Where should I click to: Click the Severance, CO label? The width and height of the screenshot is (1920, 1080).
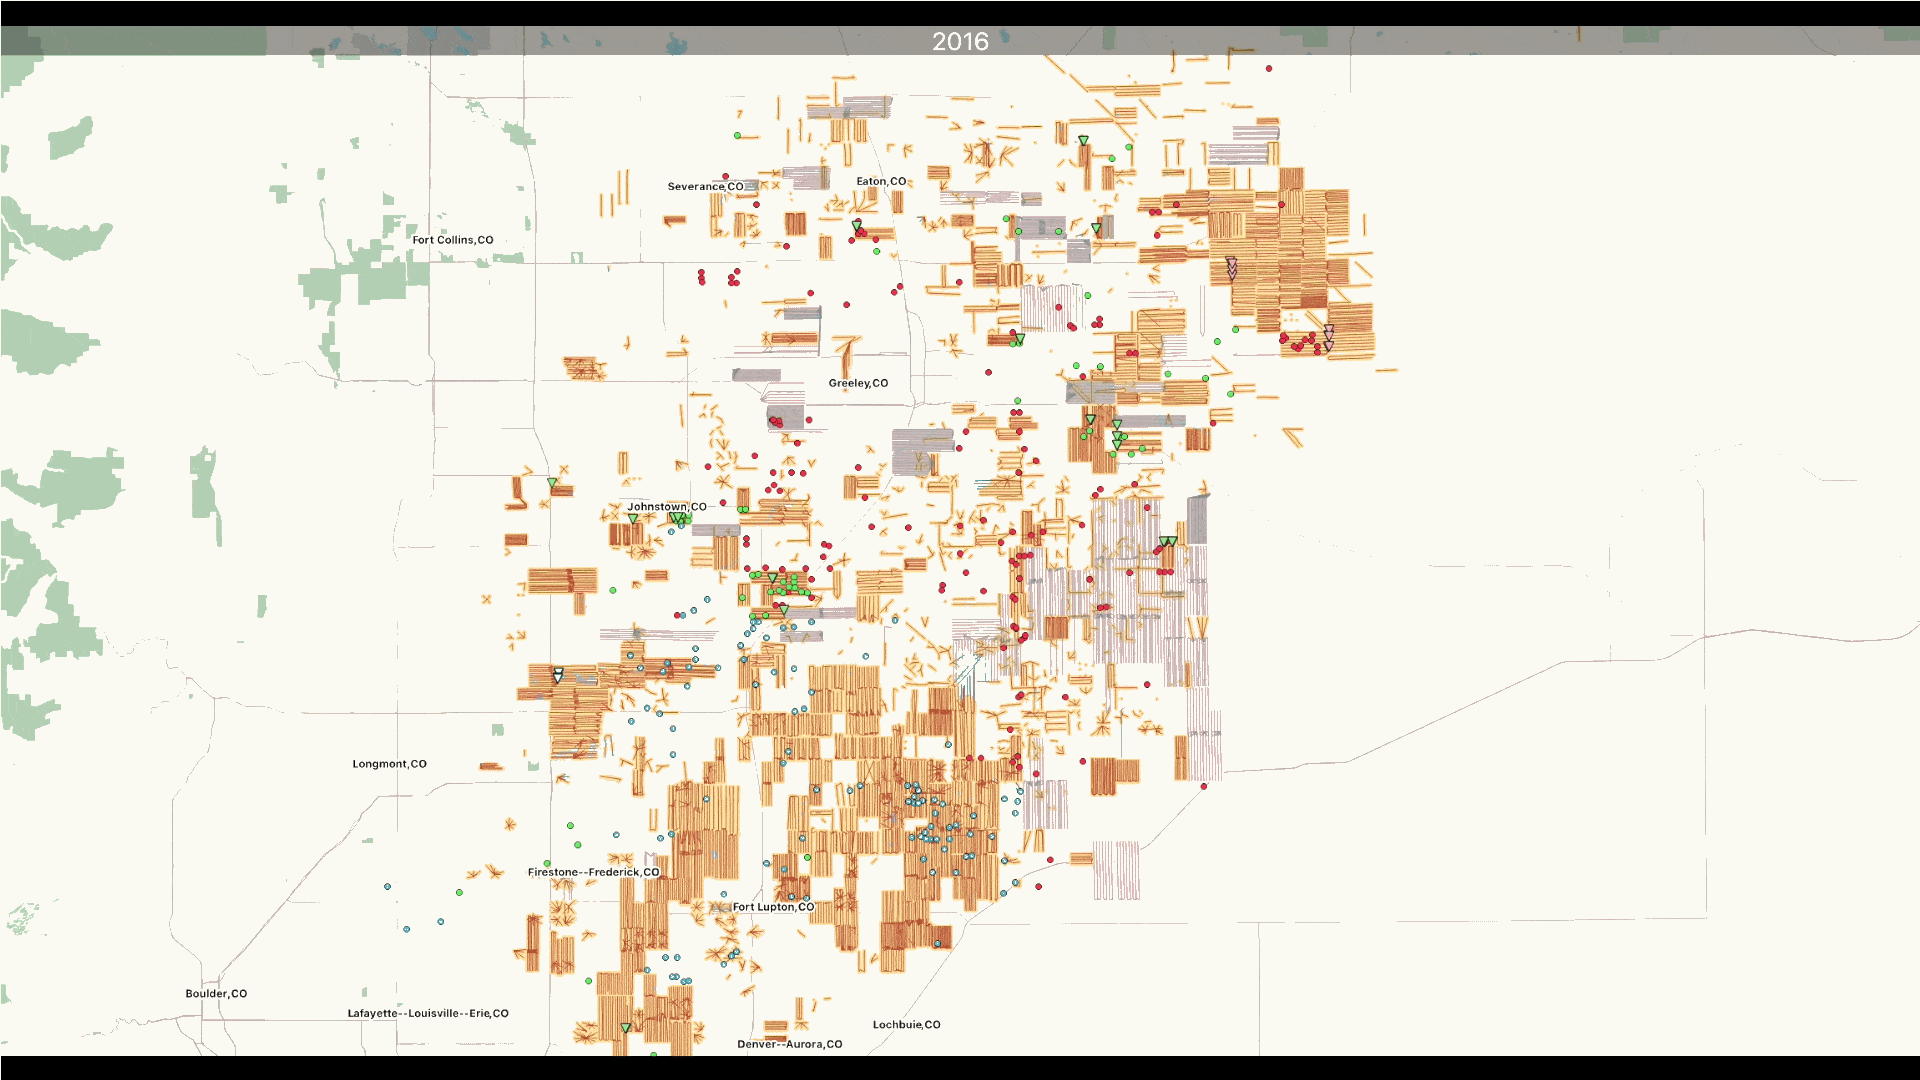(705, 186)
